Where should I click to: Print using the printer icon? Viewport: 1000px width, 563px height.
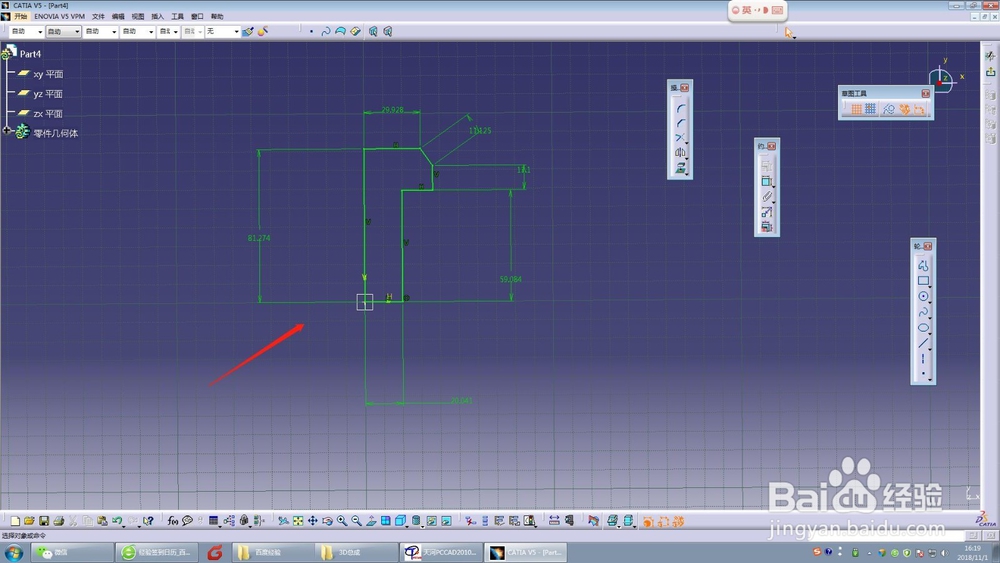coord(59,521)
